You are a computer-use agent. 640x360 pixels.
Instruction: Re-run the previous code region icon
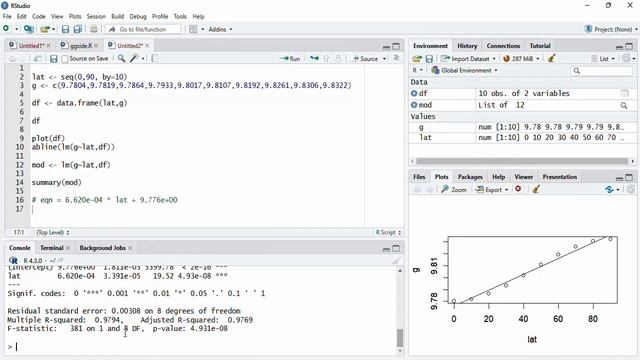pyautogui.click(x=314, y=58)
